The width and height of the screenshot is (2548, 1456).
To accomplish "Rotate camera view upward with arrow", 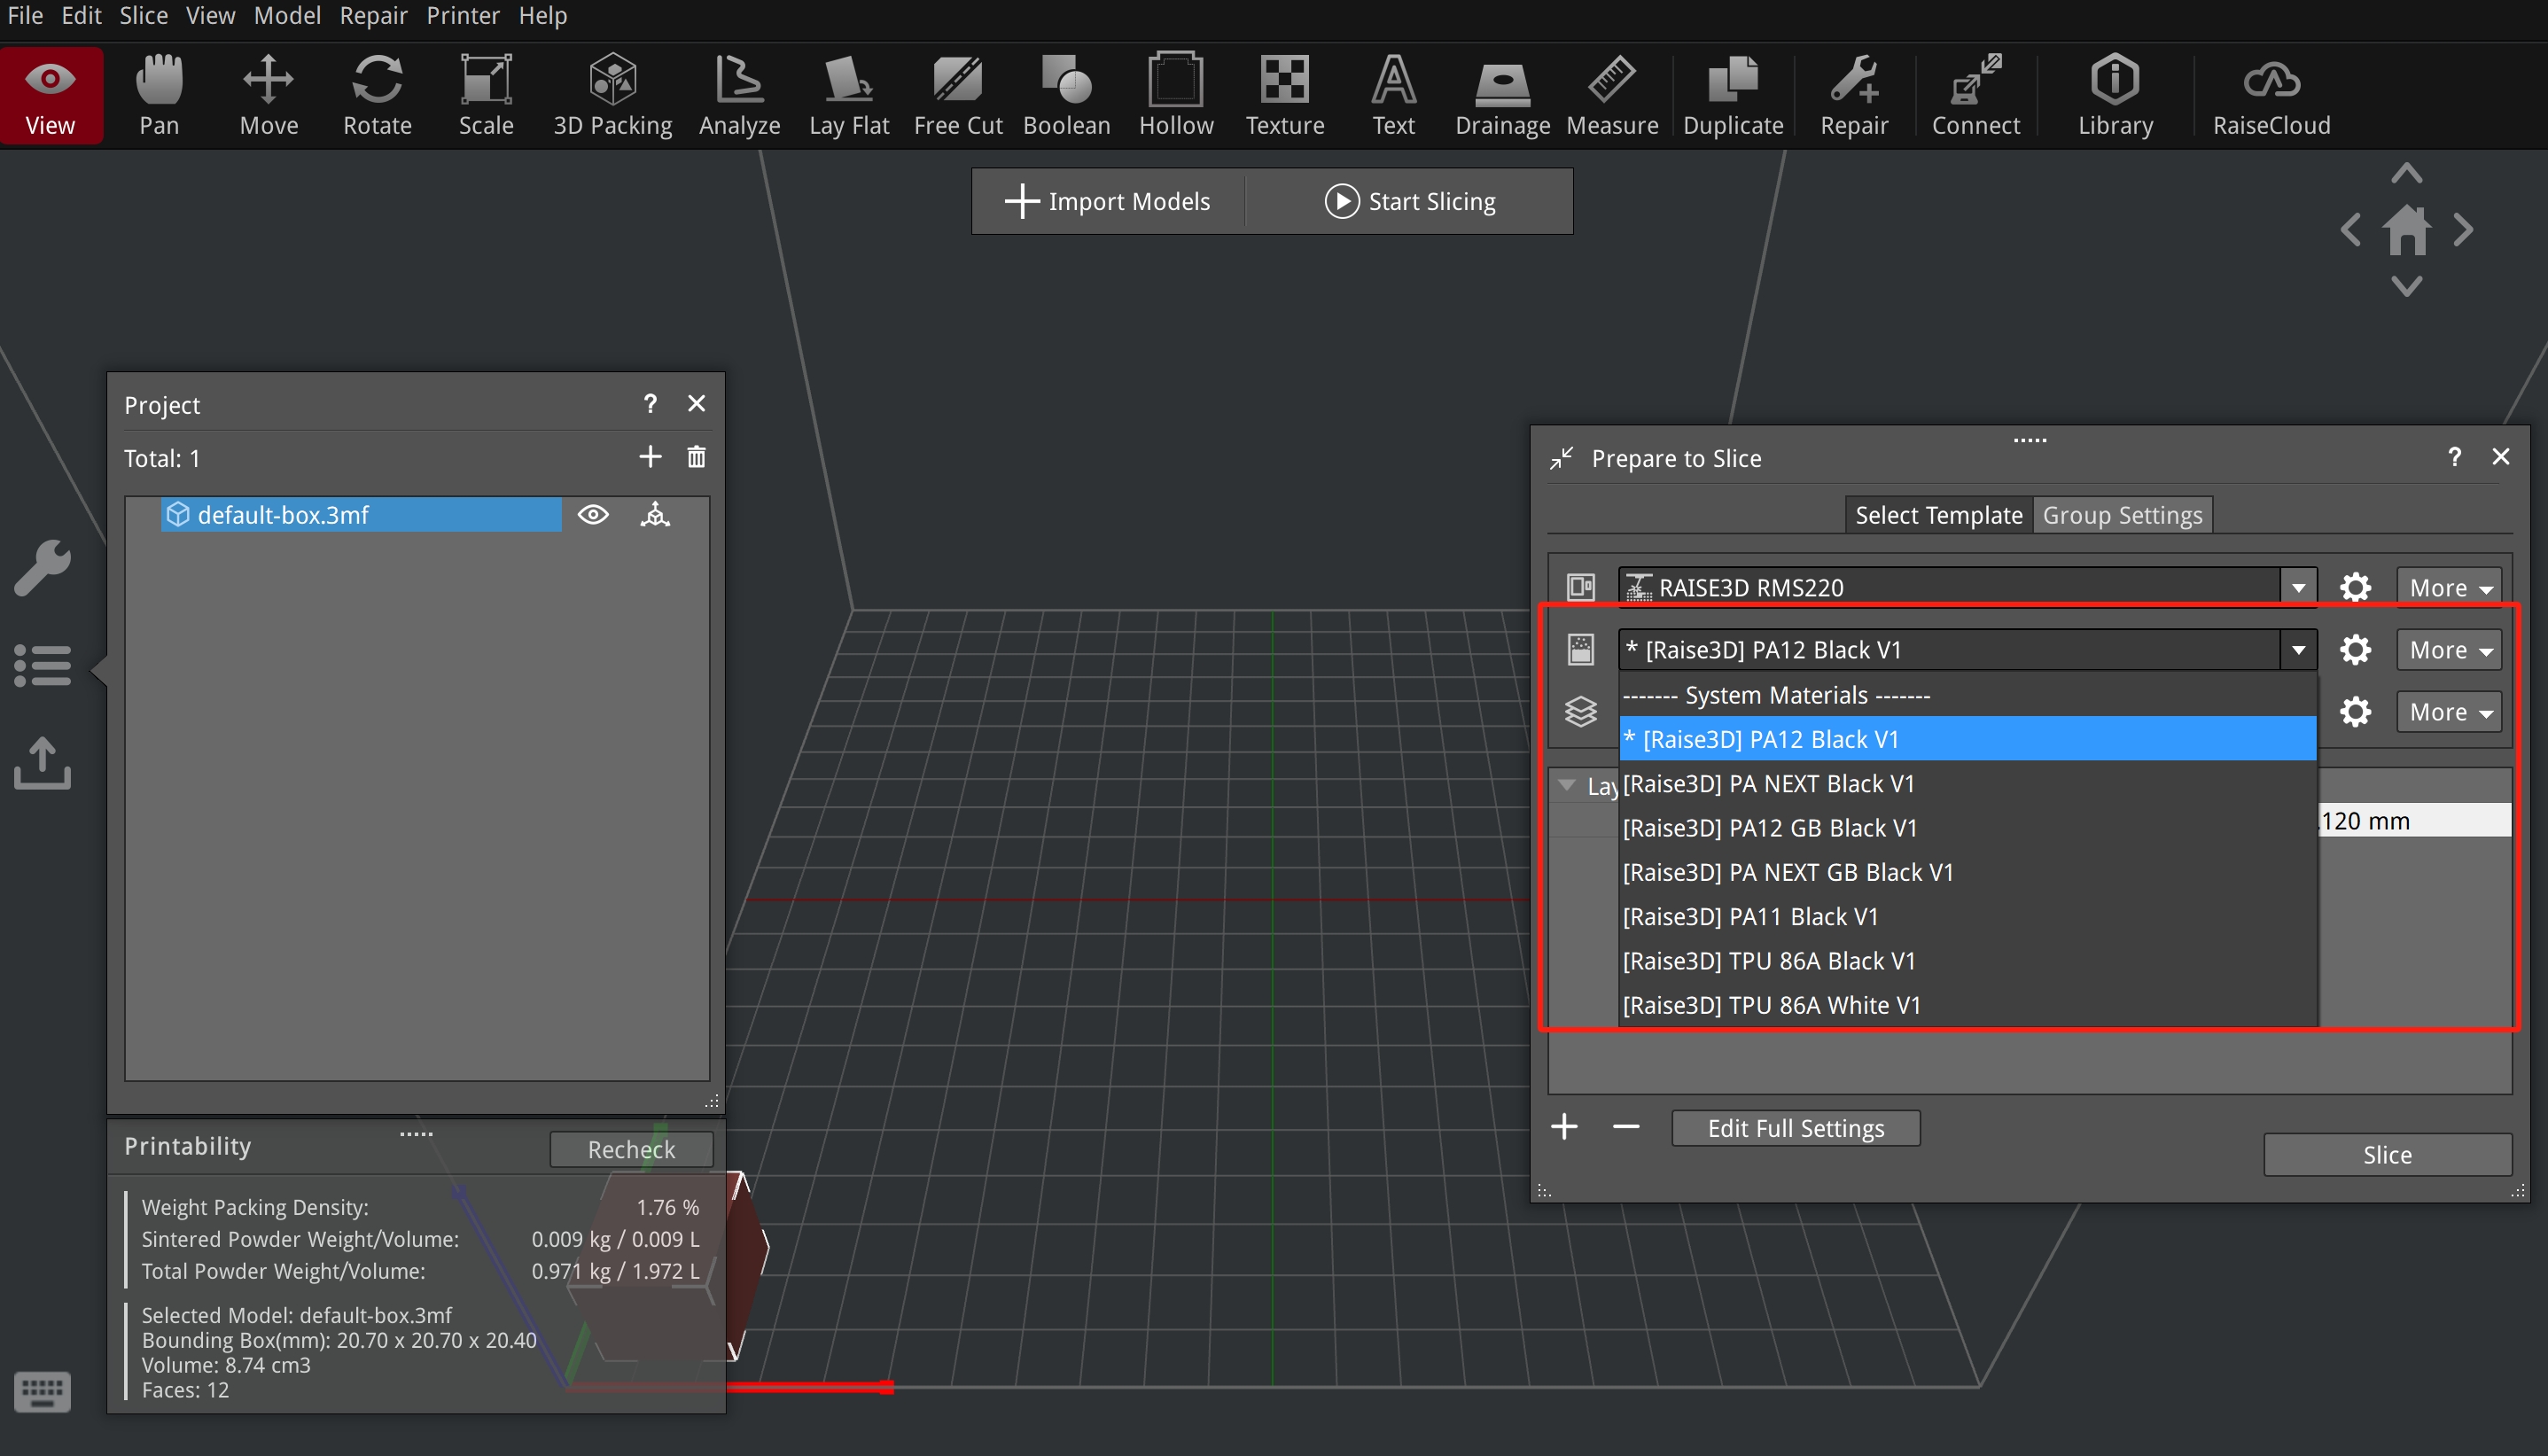I will [2407, 174].
